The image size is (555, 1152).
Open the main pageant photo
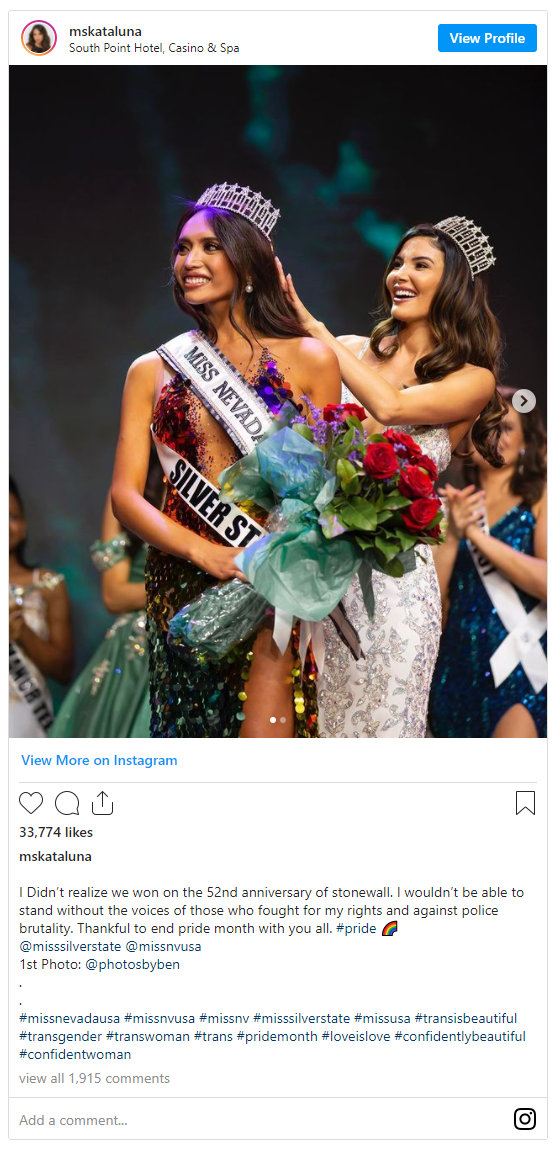click(x=278, y=401)
